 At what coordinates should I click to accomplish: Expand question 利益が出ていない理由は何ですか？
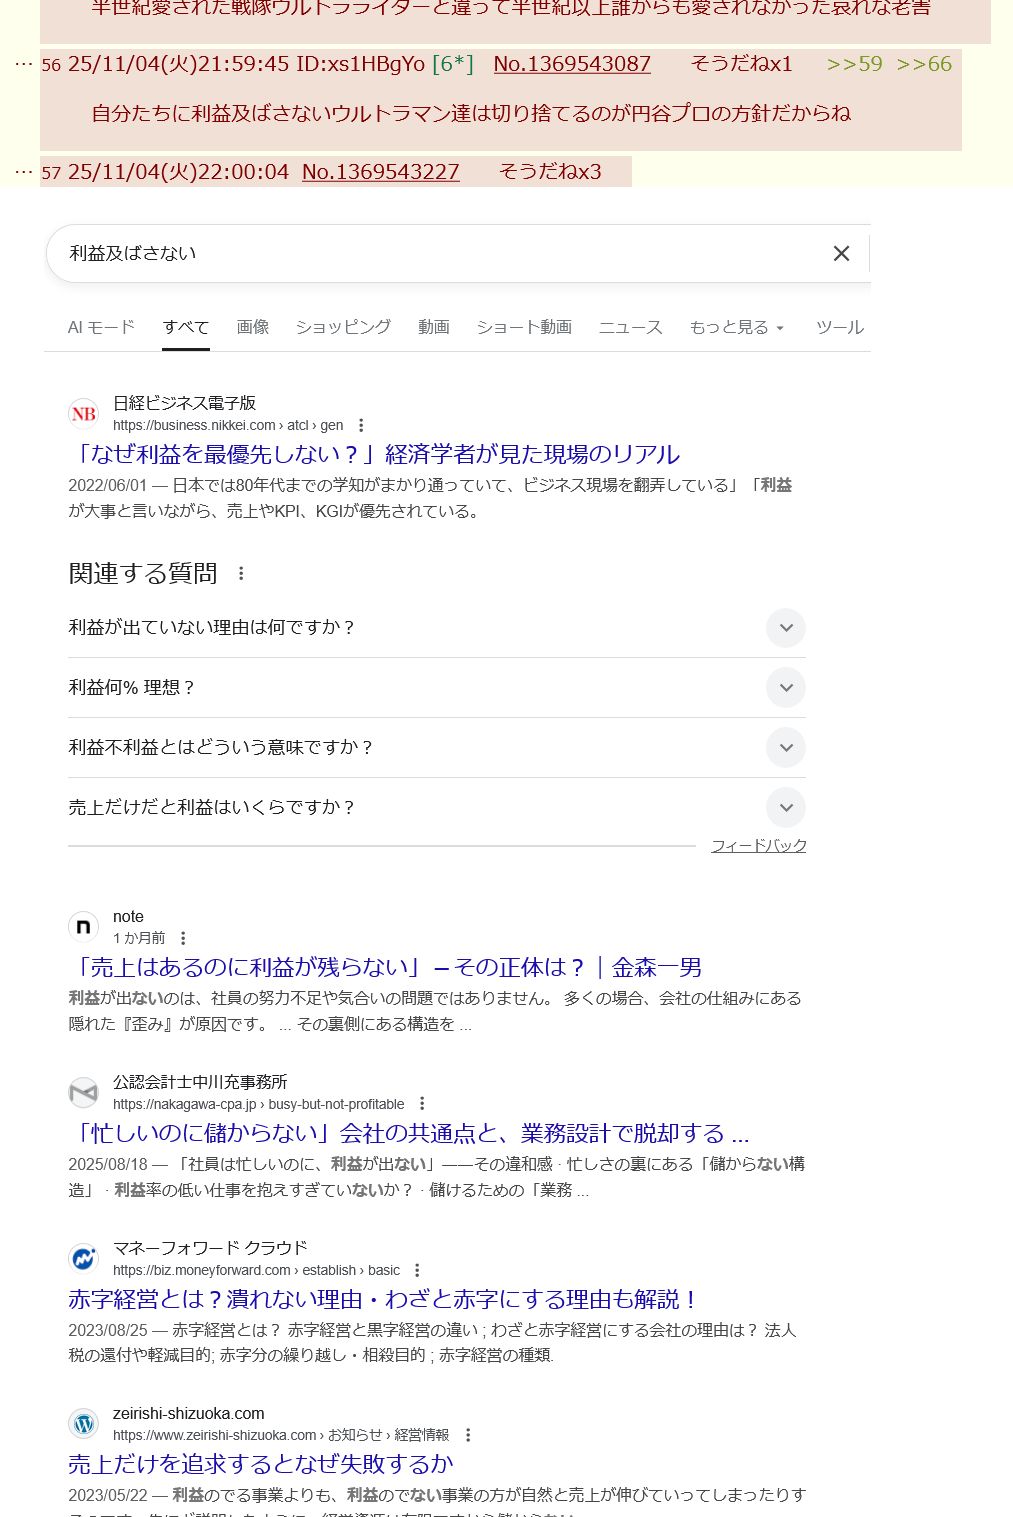(786, 628)
